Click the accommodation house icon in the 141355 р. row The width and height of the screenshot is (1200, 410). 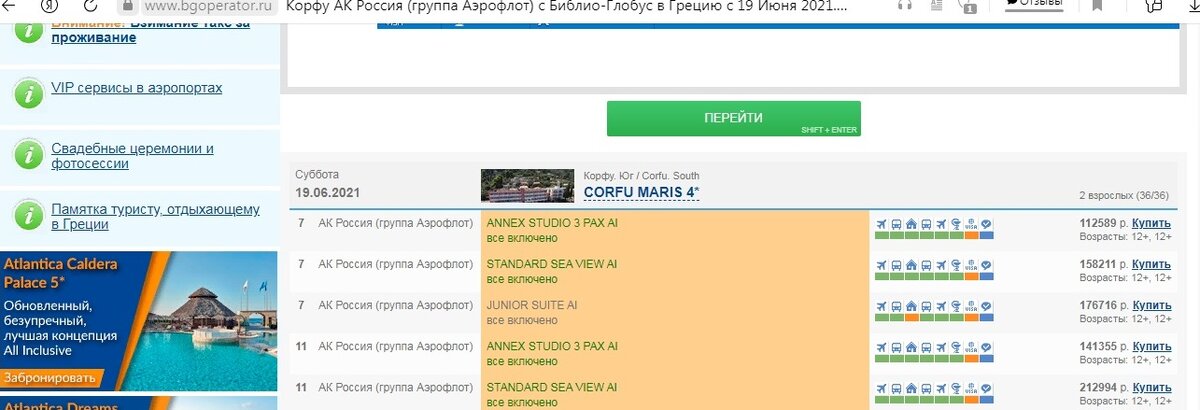[x=912, y=347]
